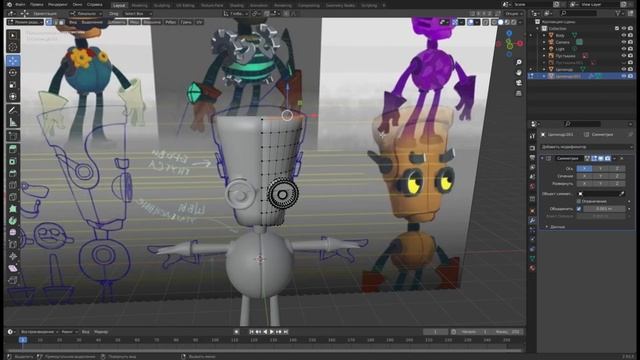Click the play animation button
Screen dimensions: 640x360
[272, 332]
